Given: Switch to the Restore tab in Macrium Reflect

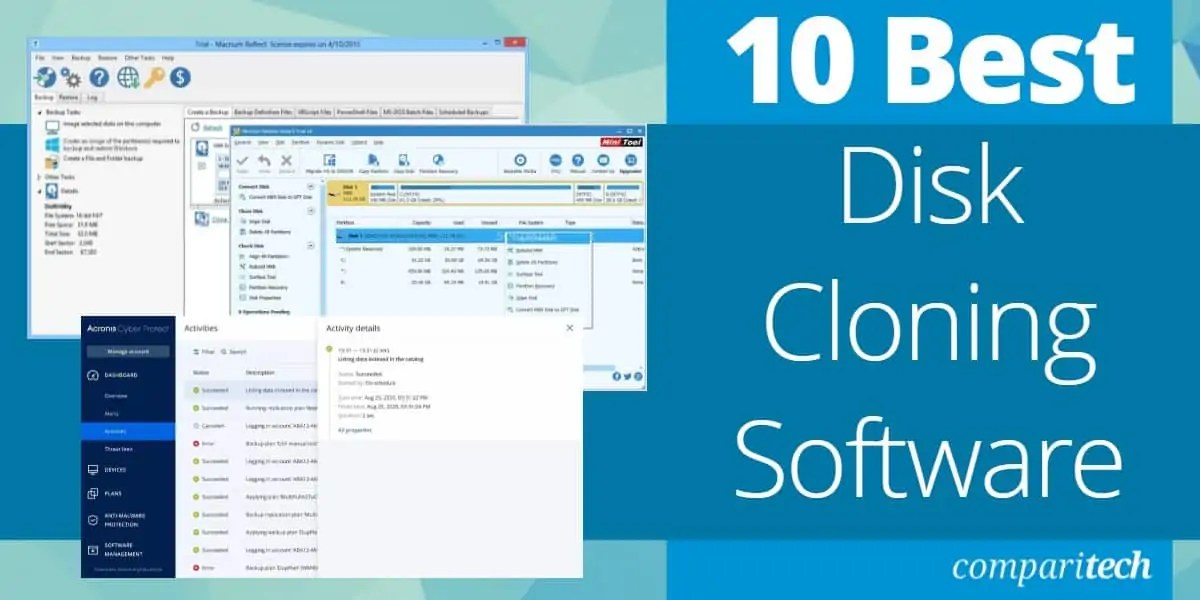Looking at the screenshot, I should pyautogui.click(x=70, y=96).
